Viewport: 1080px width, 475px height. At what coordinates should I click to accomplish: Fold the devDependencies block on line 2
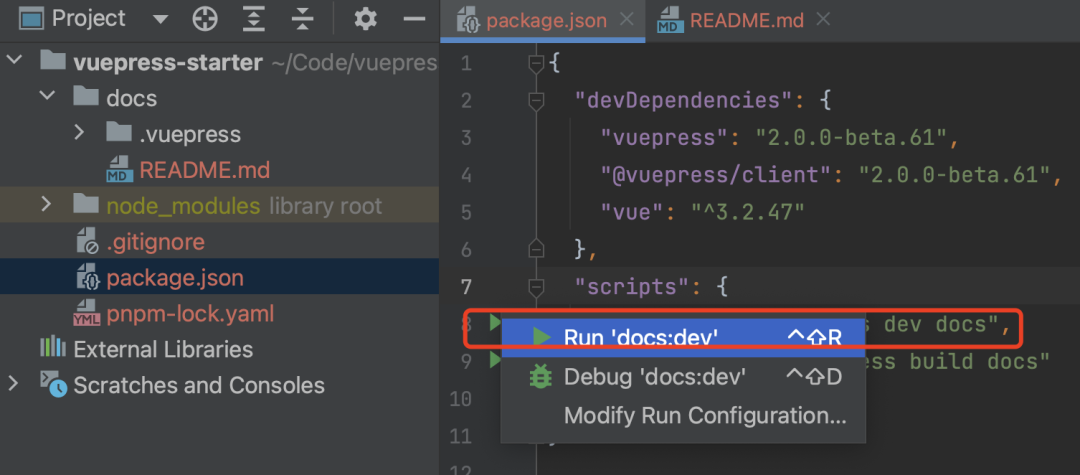pyautogui.click(x=536, y=100)
